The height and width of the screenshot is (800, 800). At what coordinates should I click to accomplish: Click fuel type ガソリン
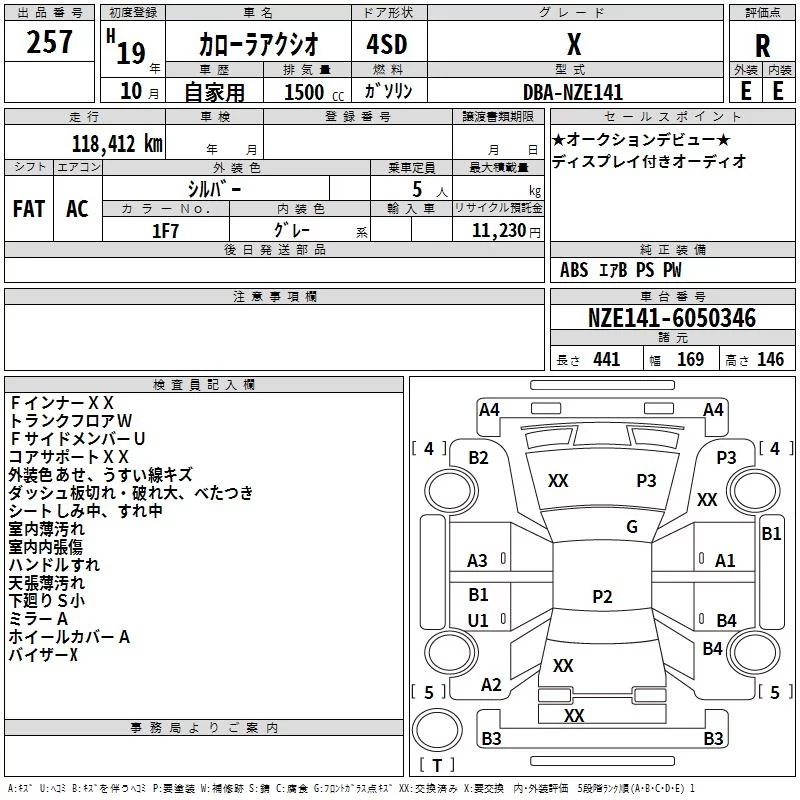click(388, 91)
